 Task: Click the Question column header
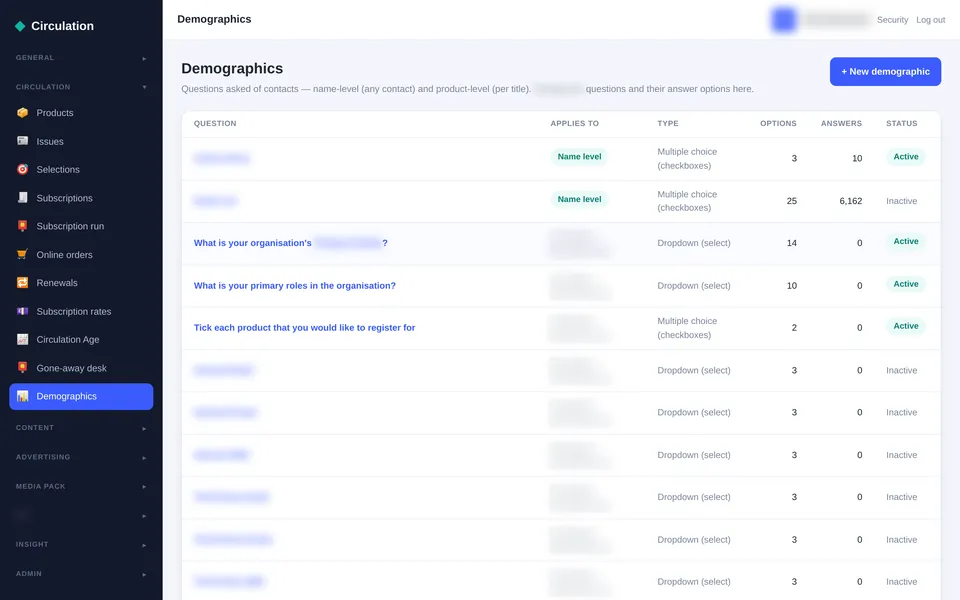tap(215, 123)
